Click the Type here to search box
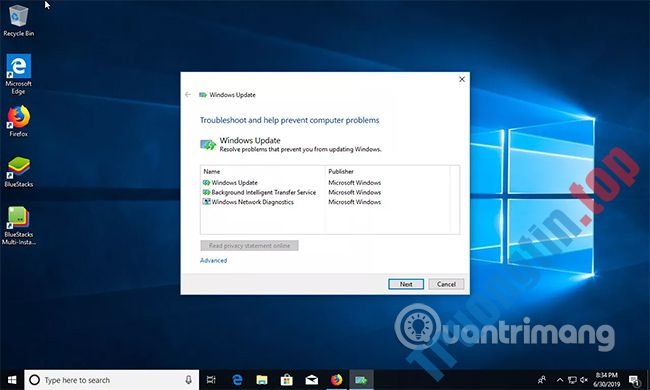The image size is (650, 390). point(112,380)
